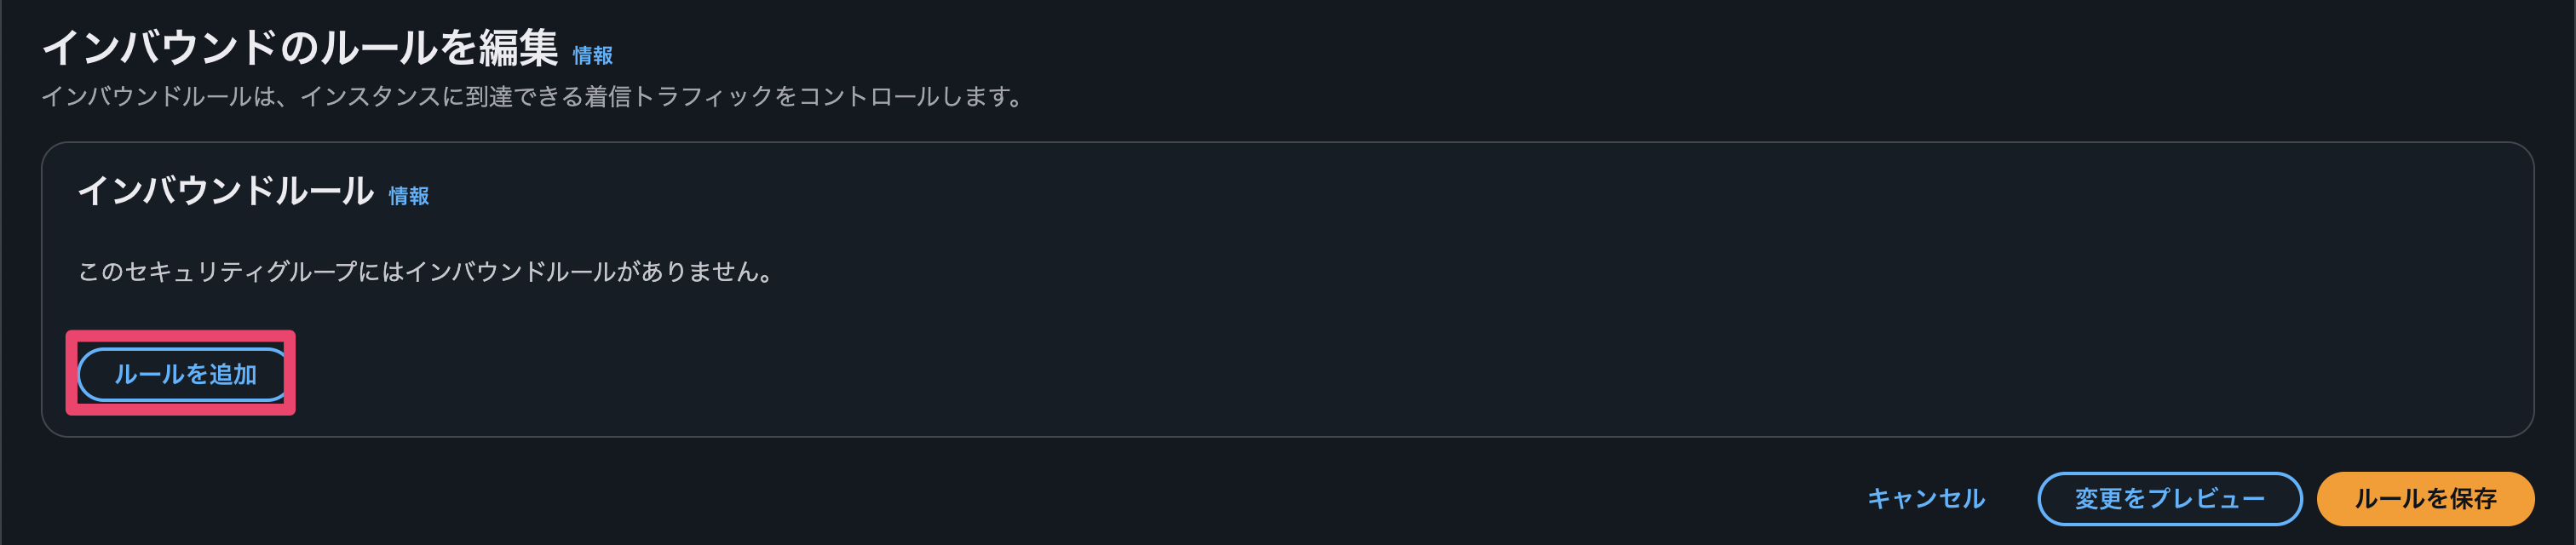
Task: Click the page description about 着信トラフィック
Action: 533,97
